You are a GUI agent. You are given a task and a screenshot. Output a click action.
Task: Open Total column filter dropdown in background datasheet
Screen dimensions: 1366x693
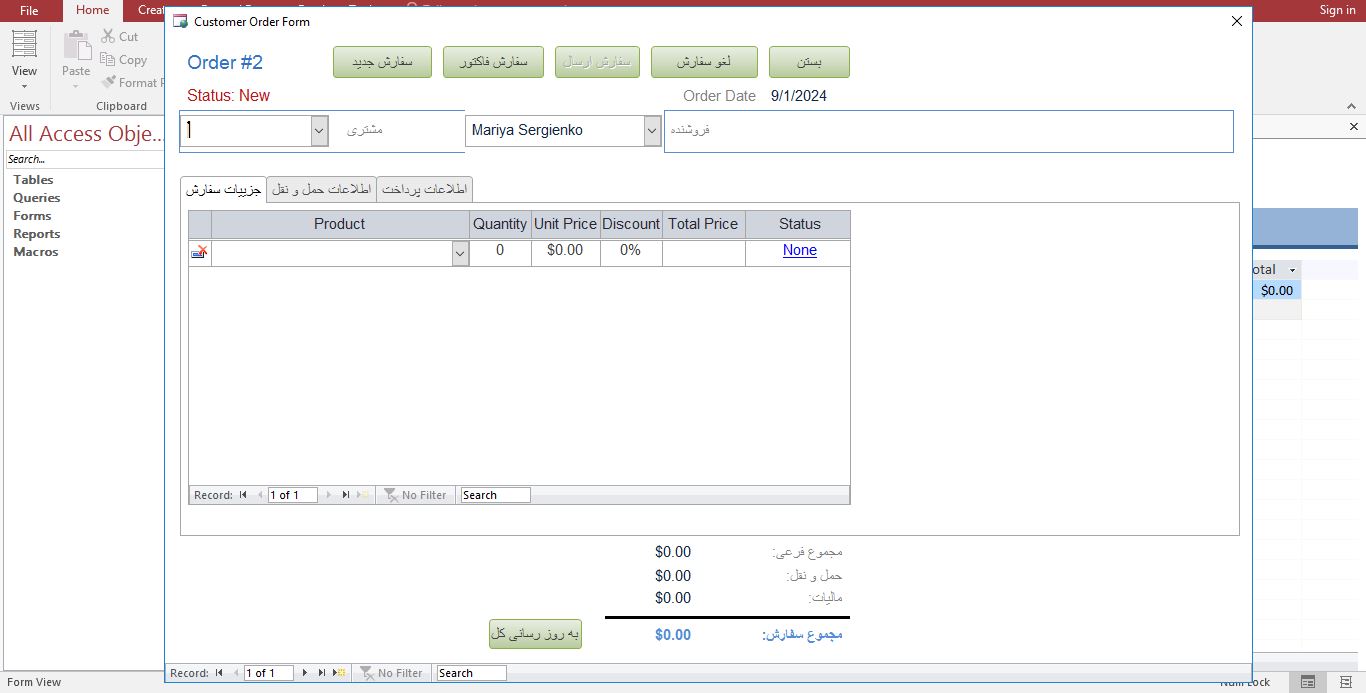coord(1292,270)
